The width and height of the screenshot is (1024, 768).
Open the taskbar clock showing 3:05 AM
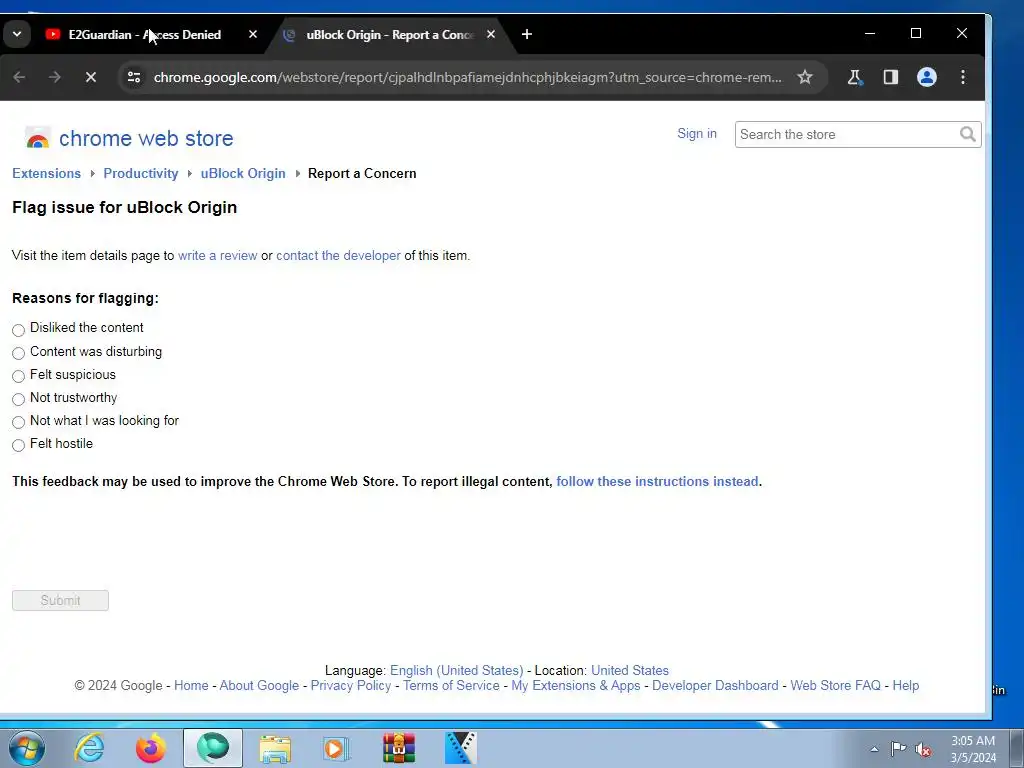click(x=973, y=749)
